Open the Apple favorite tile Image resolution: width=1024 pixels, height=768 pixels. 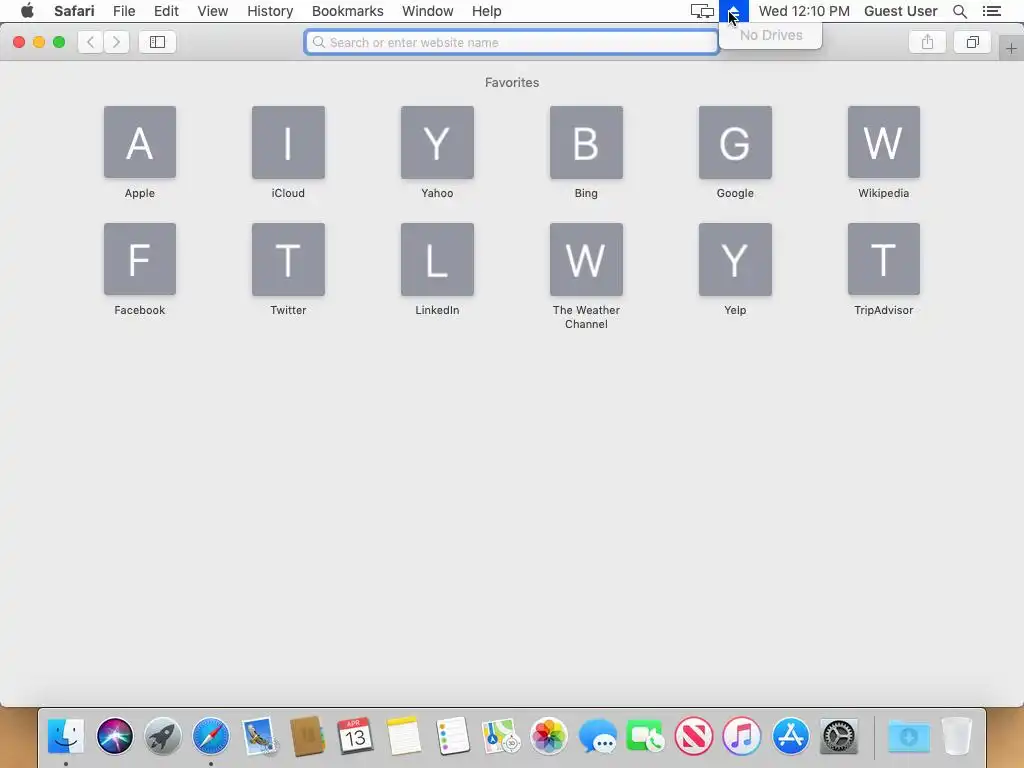click(140, 142)
